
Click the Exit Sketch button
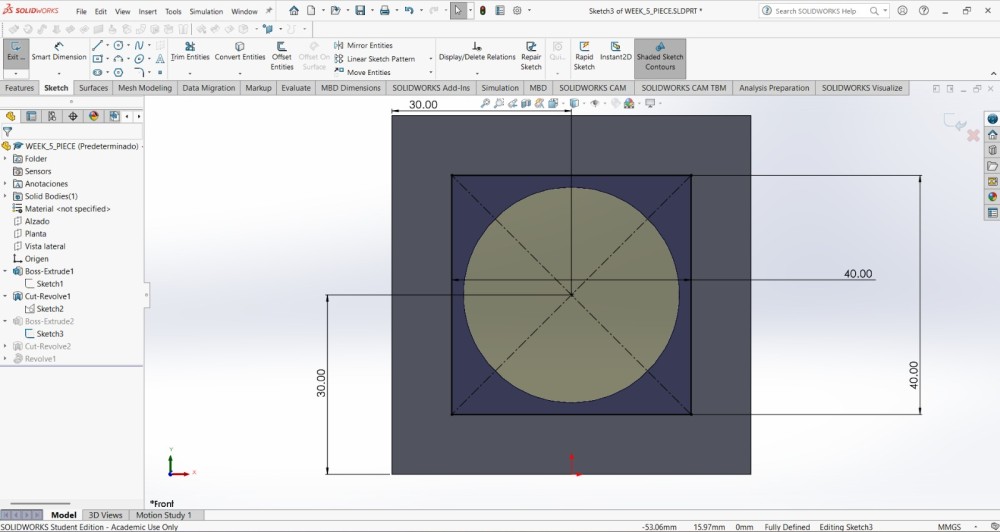tap(16, 52)
